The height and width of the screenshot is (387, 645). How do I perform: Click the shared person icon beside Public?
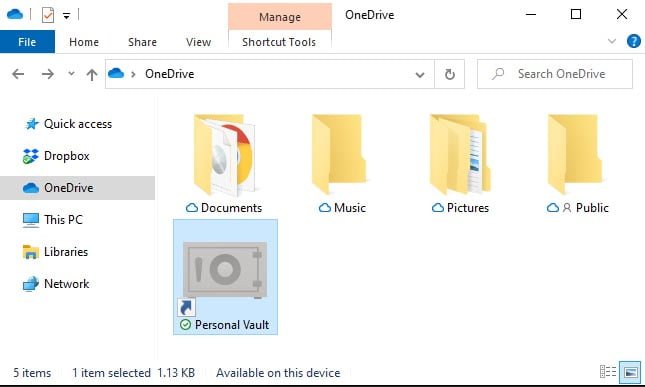click(567, 208)
